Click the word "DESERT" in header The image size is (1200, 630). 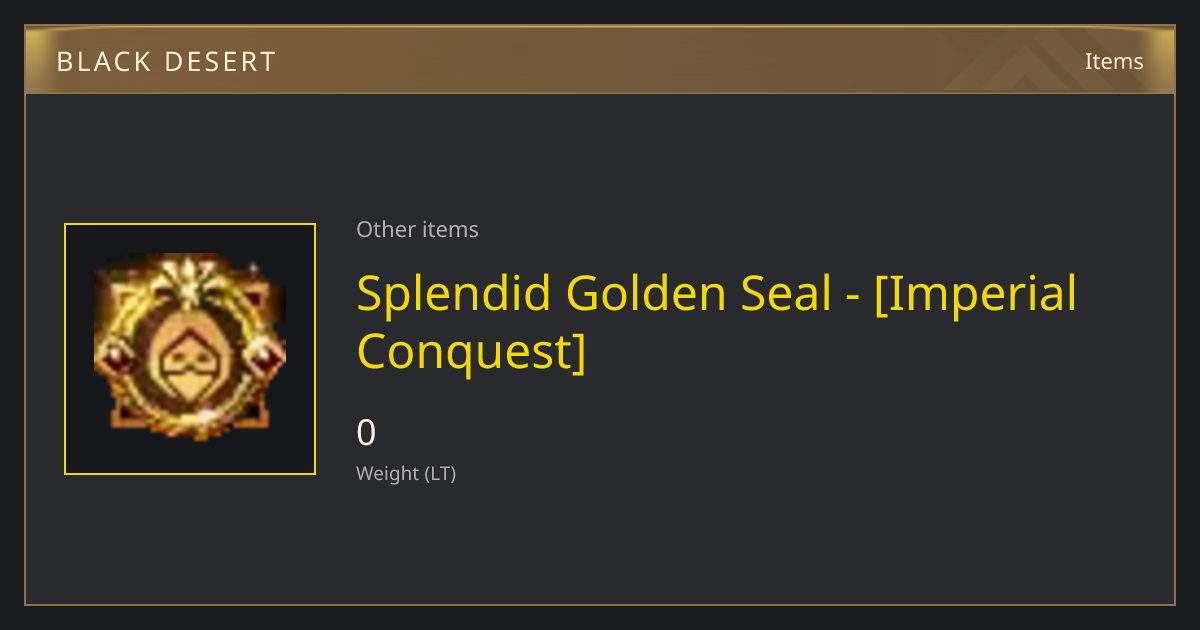tap(223, 62)
